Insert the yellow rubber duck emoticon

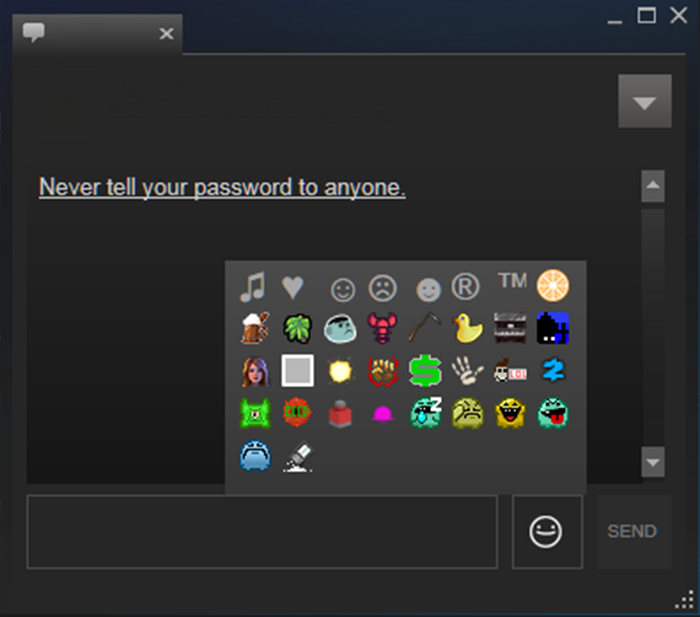click(467, 328)
